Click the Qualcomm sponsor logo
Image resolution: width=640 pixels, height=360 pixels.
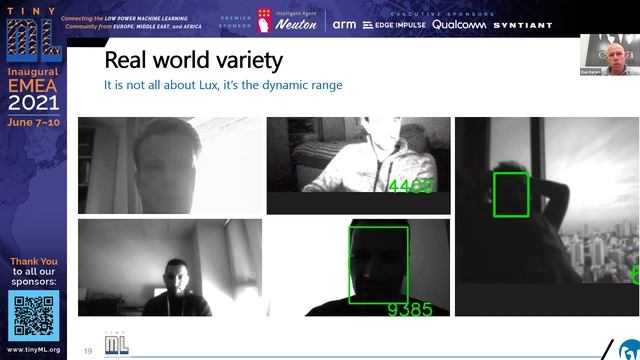click(x=459, y=25)
